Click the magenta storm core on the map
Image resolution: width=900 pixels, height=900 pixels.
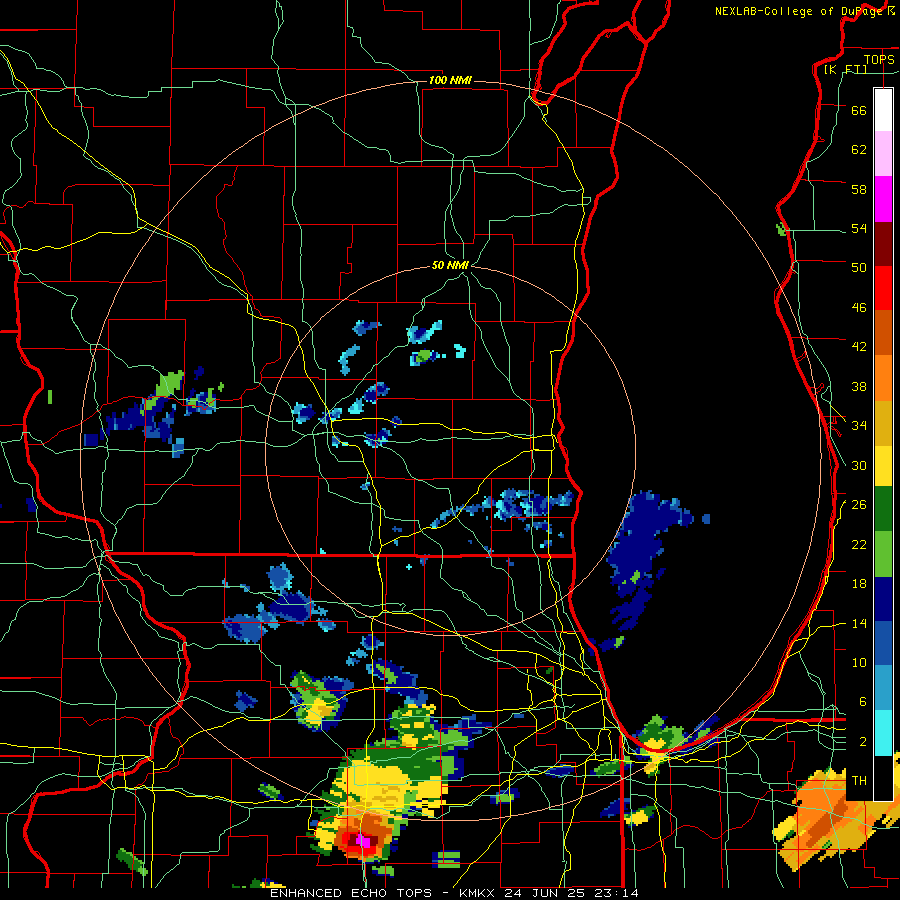point(364,840)
